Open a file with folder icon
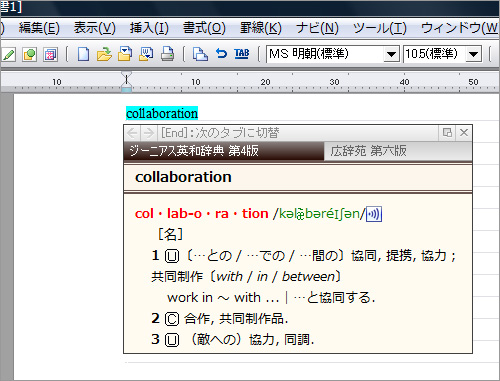500x381 pixels. click(x=104, y=54)
